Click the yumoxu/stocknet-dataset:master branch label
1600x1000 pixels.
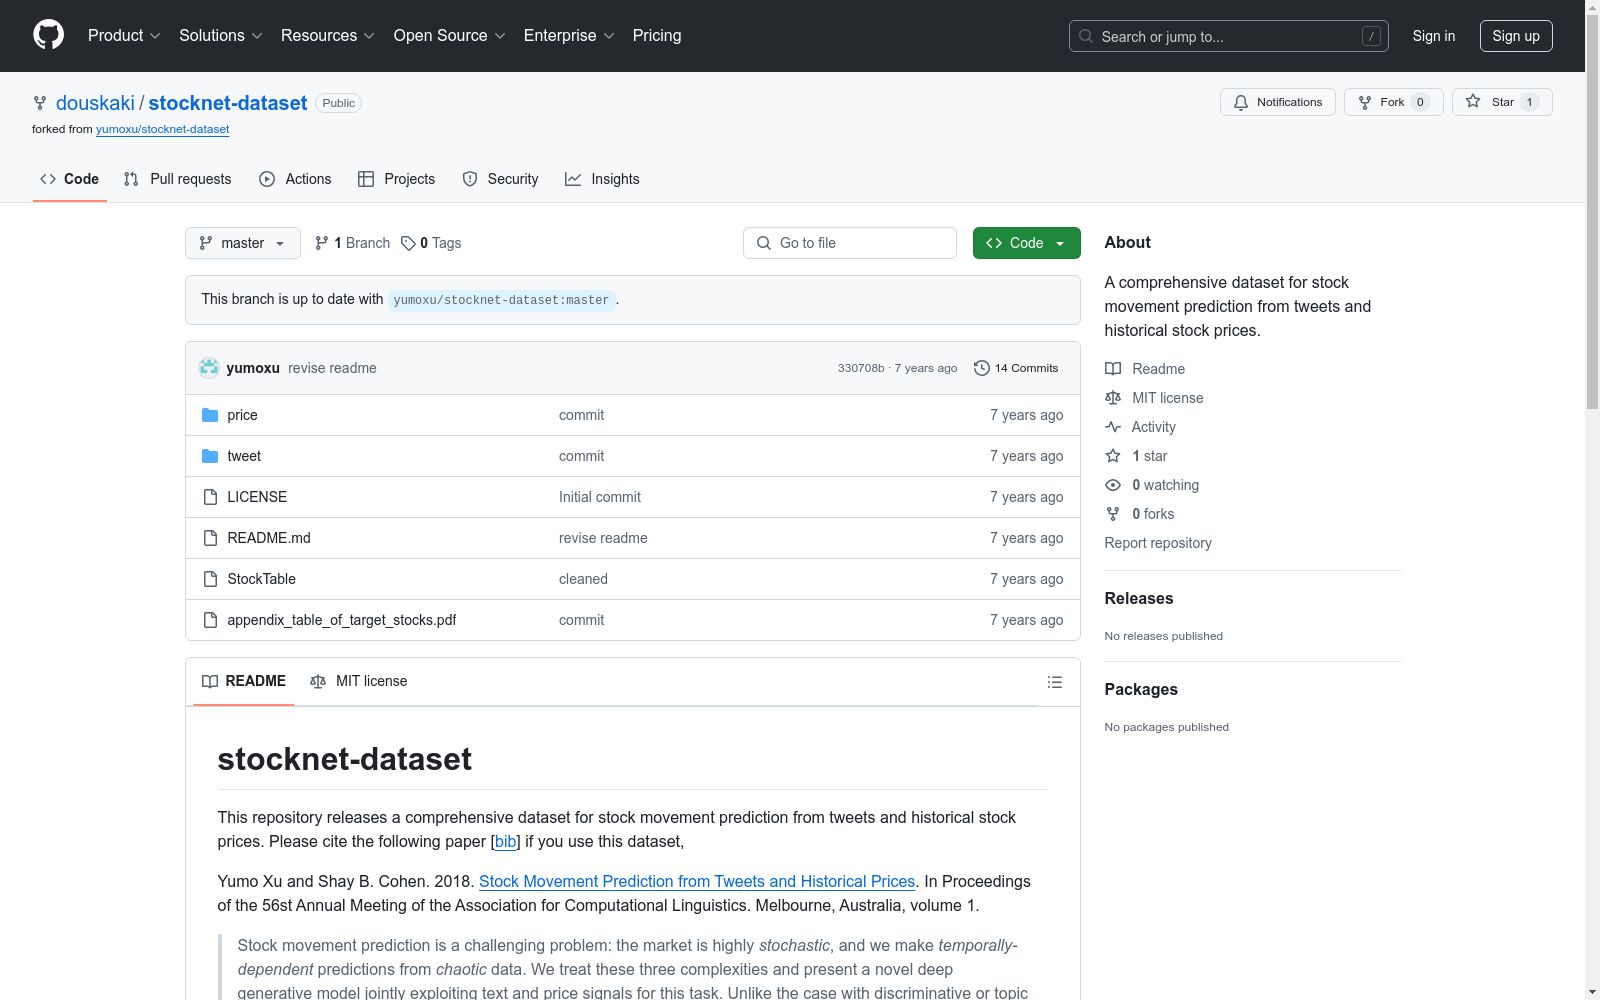coord(501,300)
